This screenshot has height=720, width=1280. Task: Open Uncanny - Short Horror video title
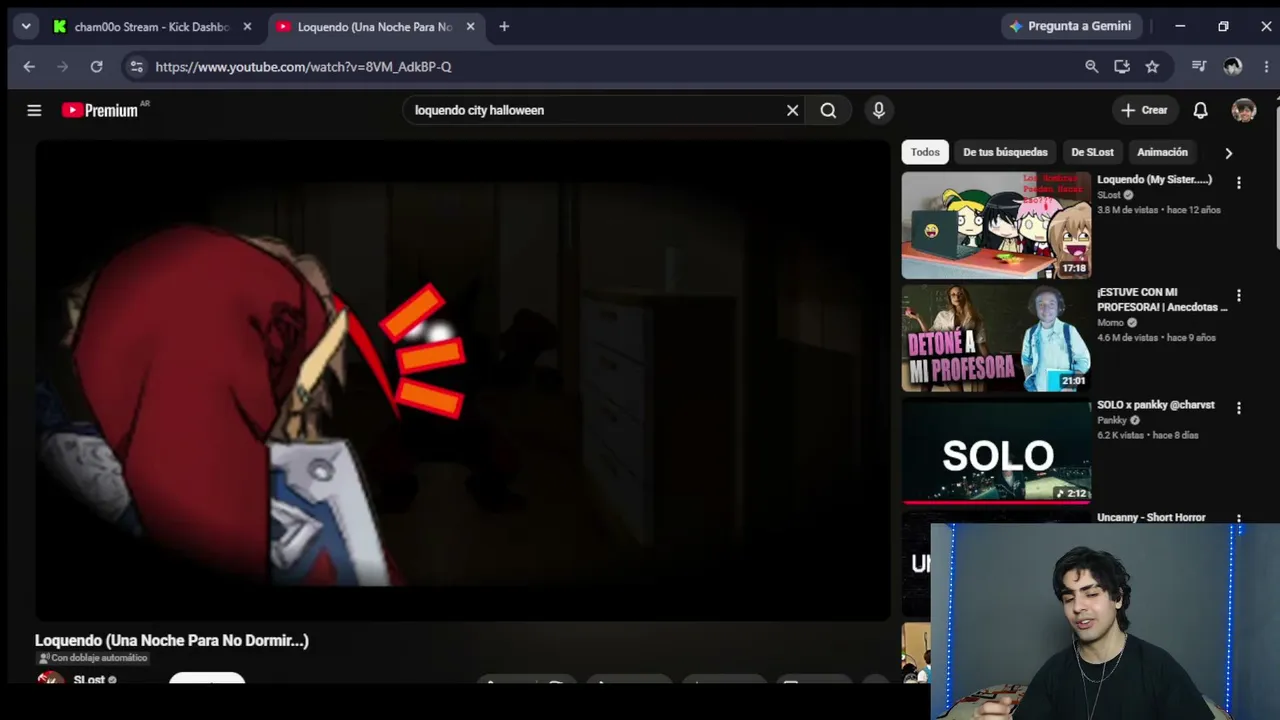click(x=1151, y=518)
